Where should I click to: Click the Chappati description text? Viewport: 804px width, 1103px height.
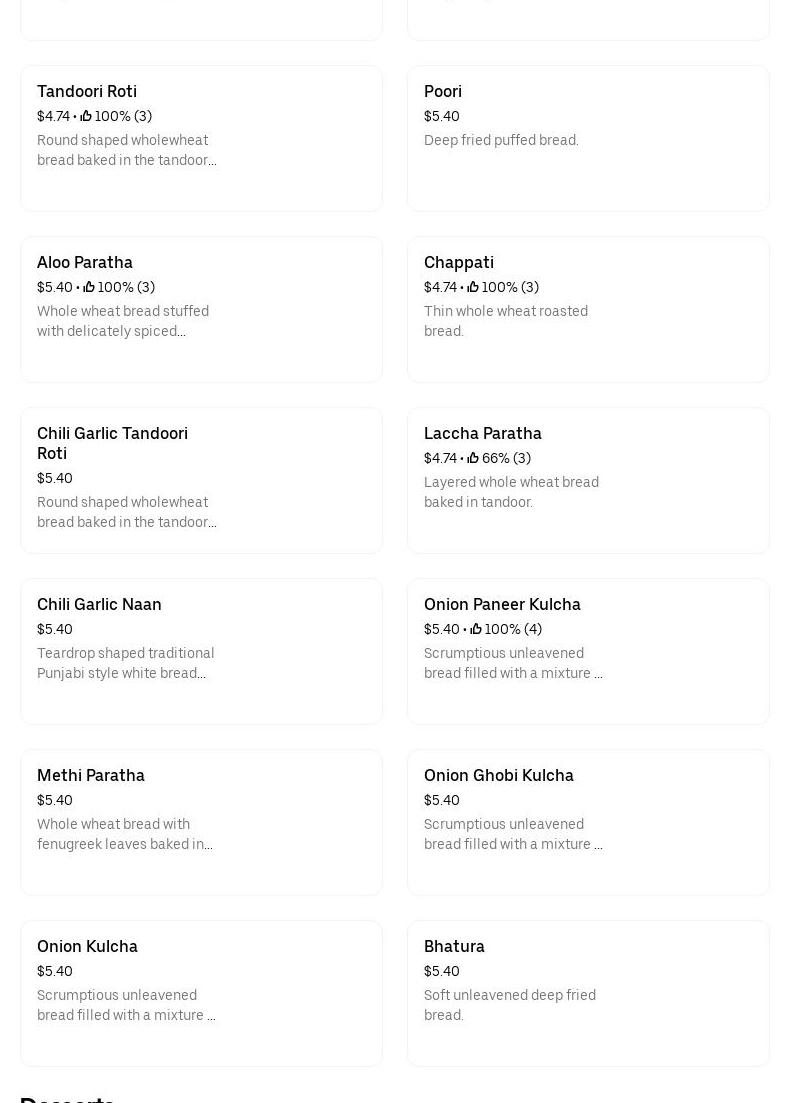coord(506,321)
